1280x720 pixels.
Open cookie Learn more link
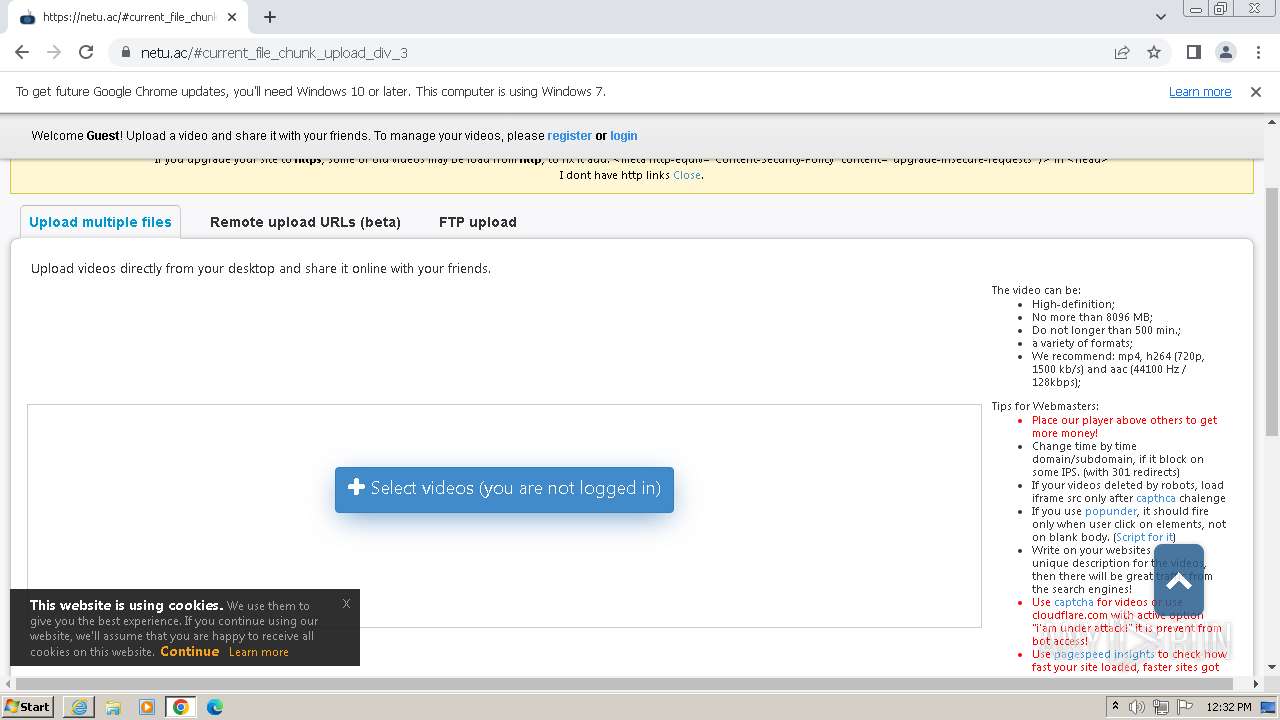258,652
